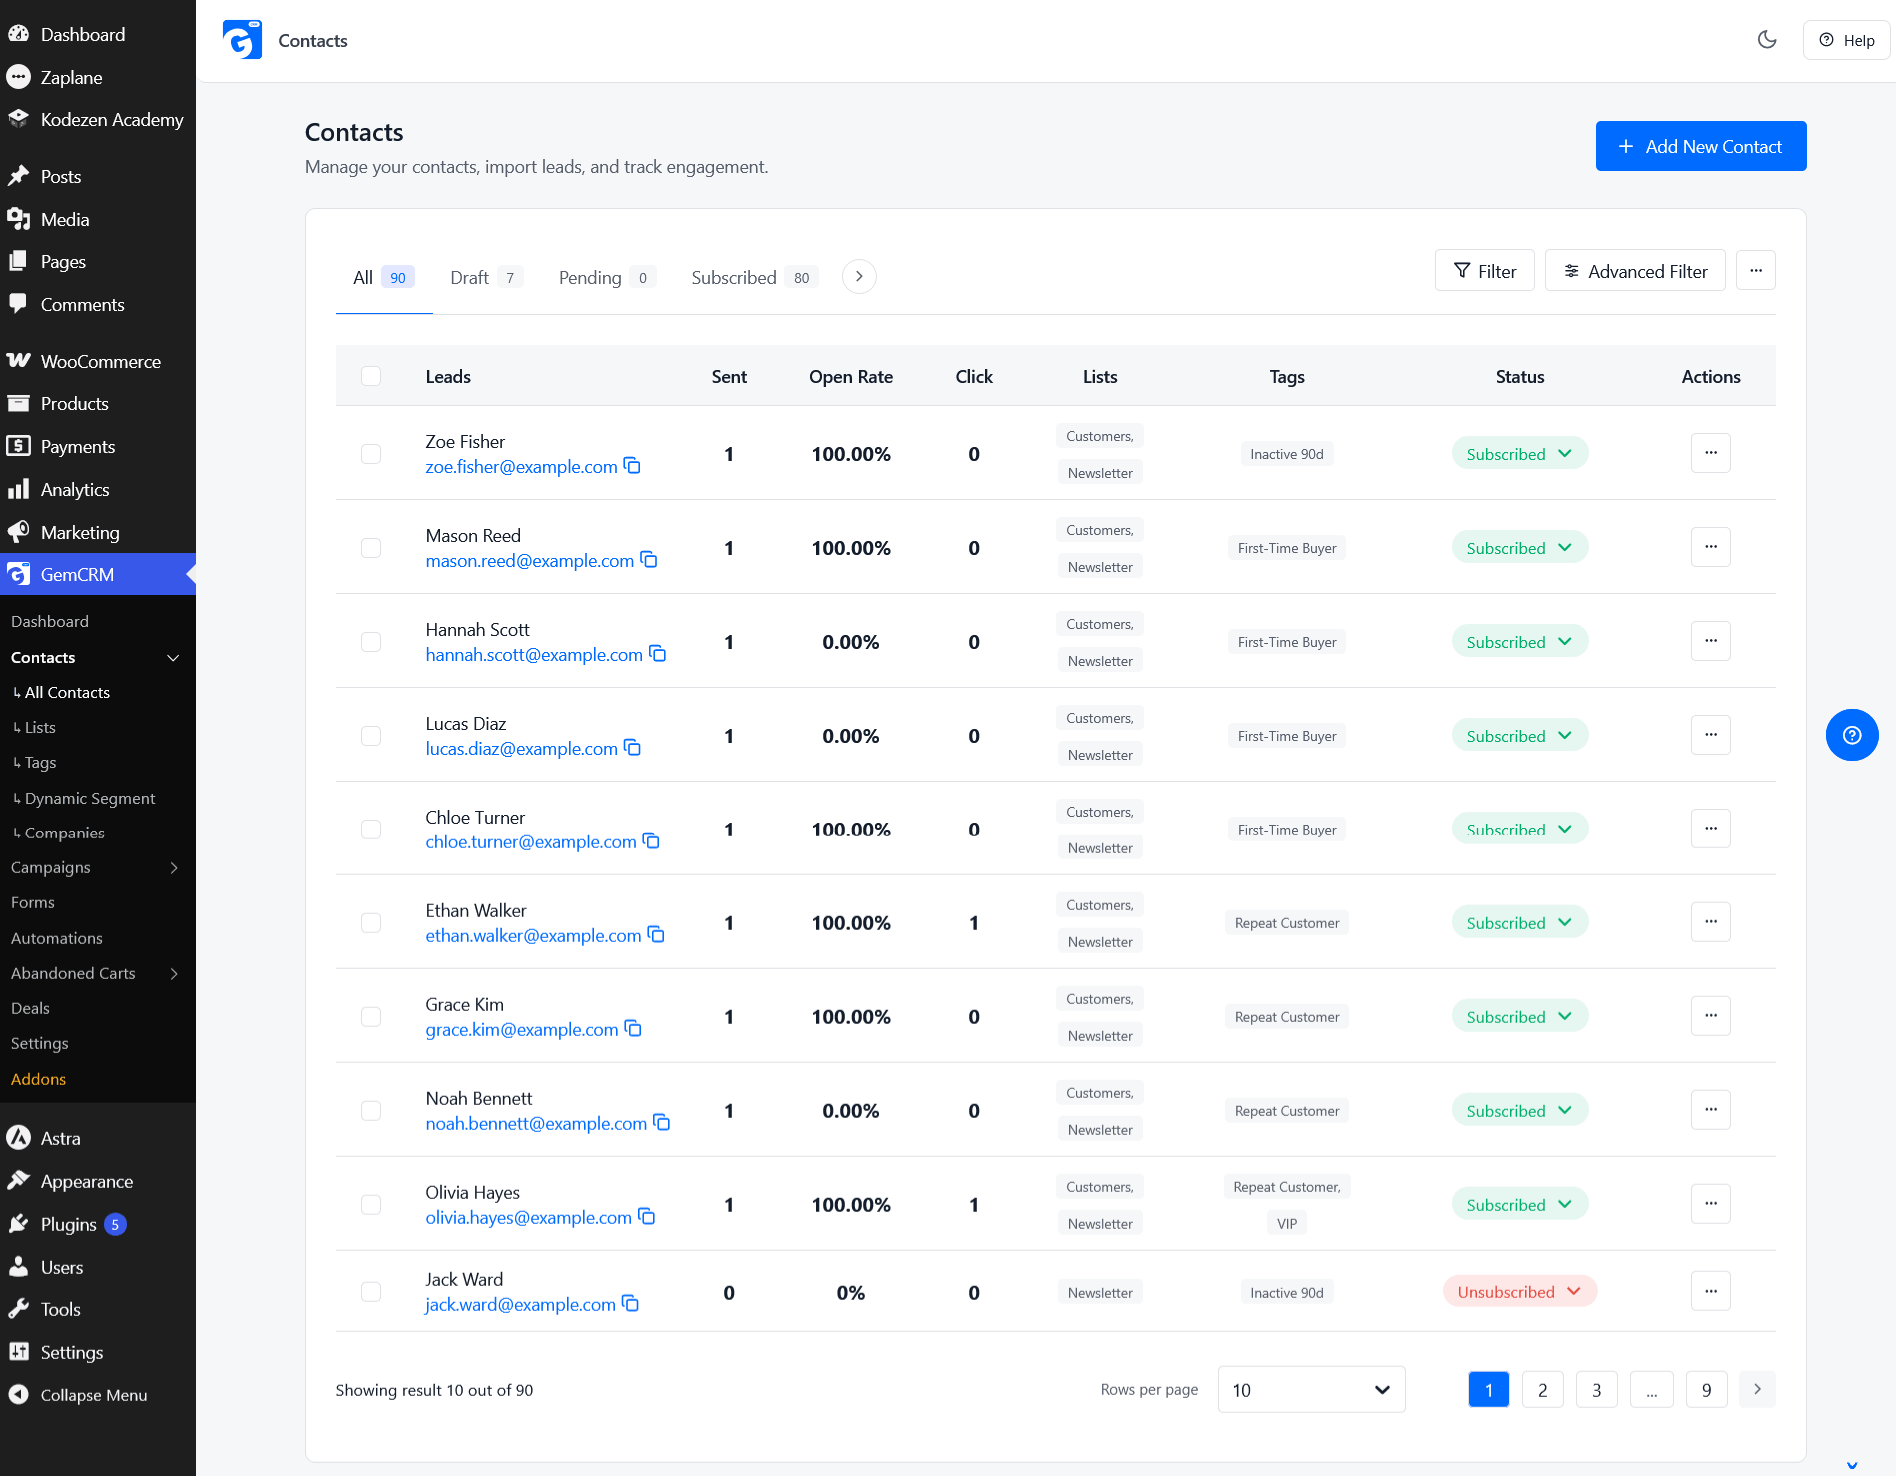This screenshot has width=1896, height=1476.
Task: Open actions menu for Zoe Fisher row
Action: click(1710, 453)
